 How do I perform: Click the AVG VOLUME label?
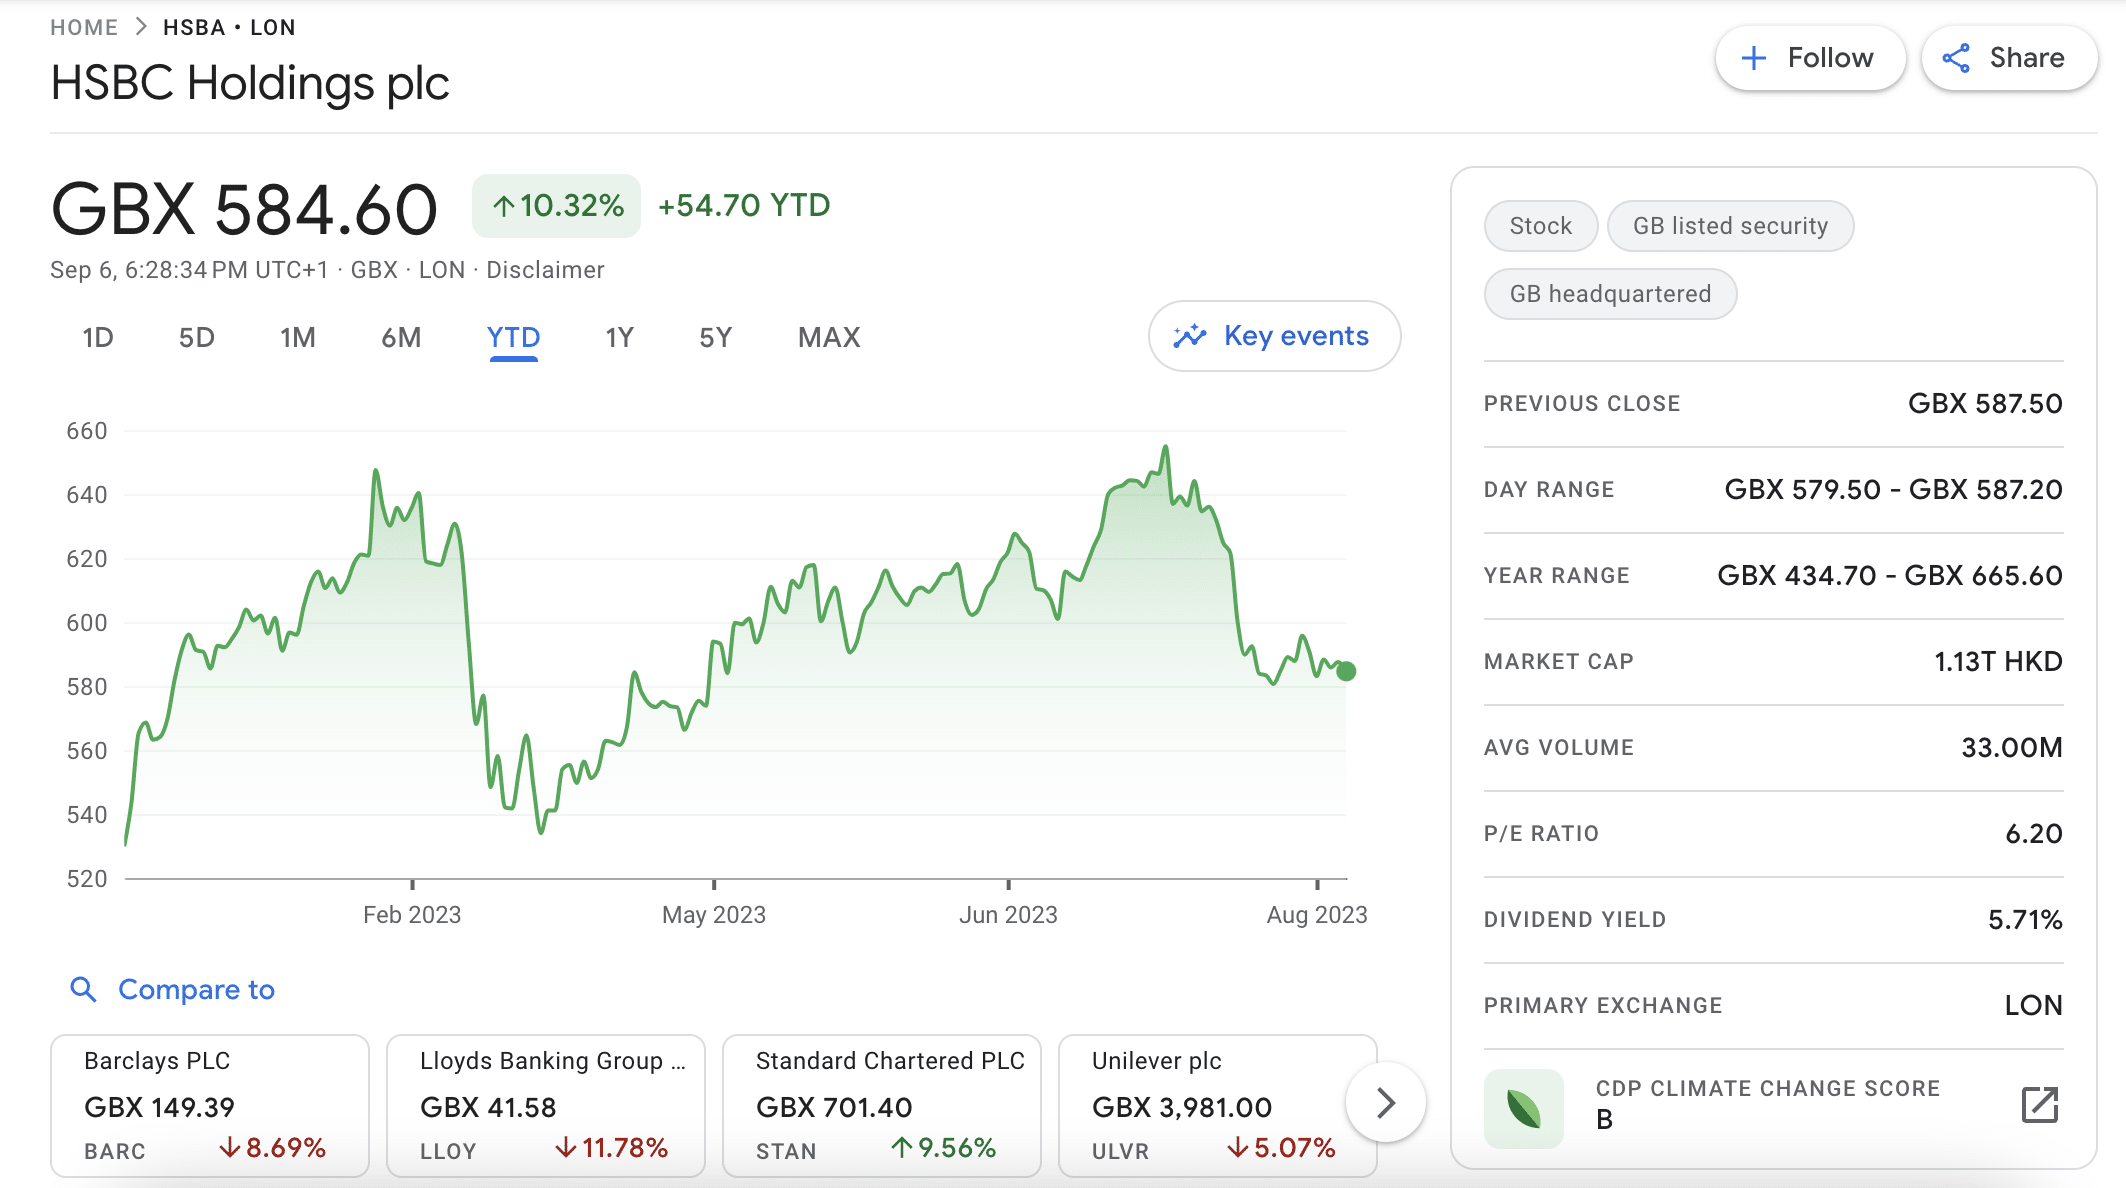1559,748
